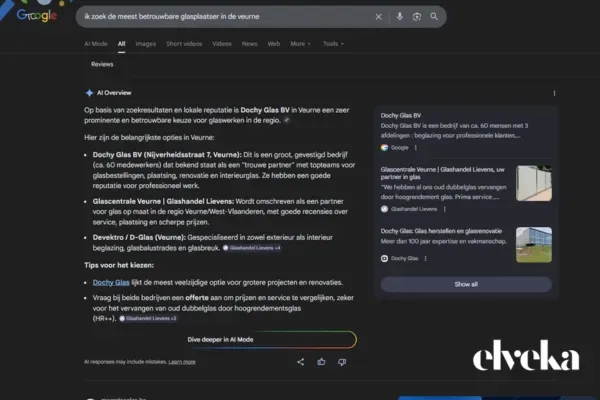
Task: Switch to Images tab
Action: pos(145,44)
